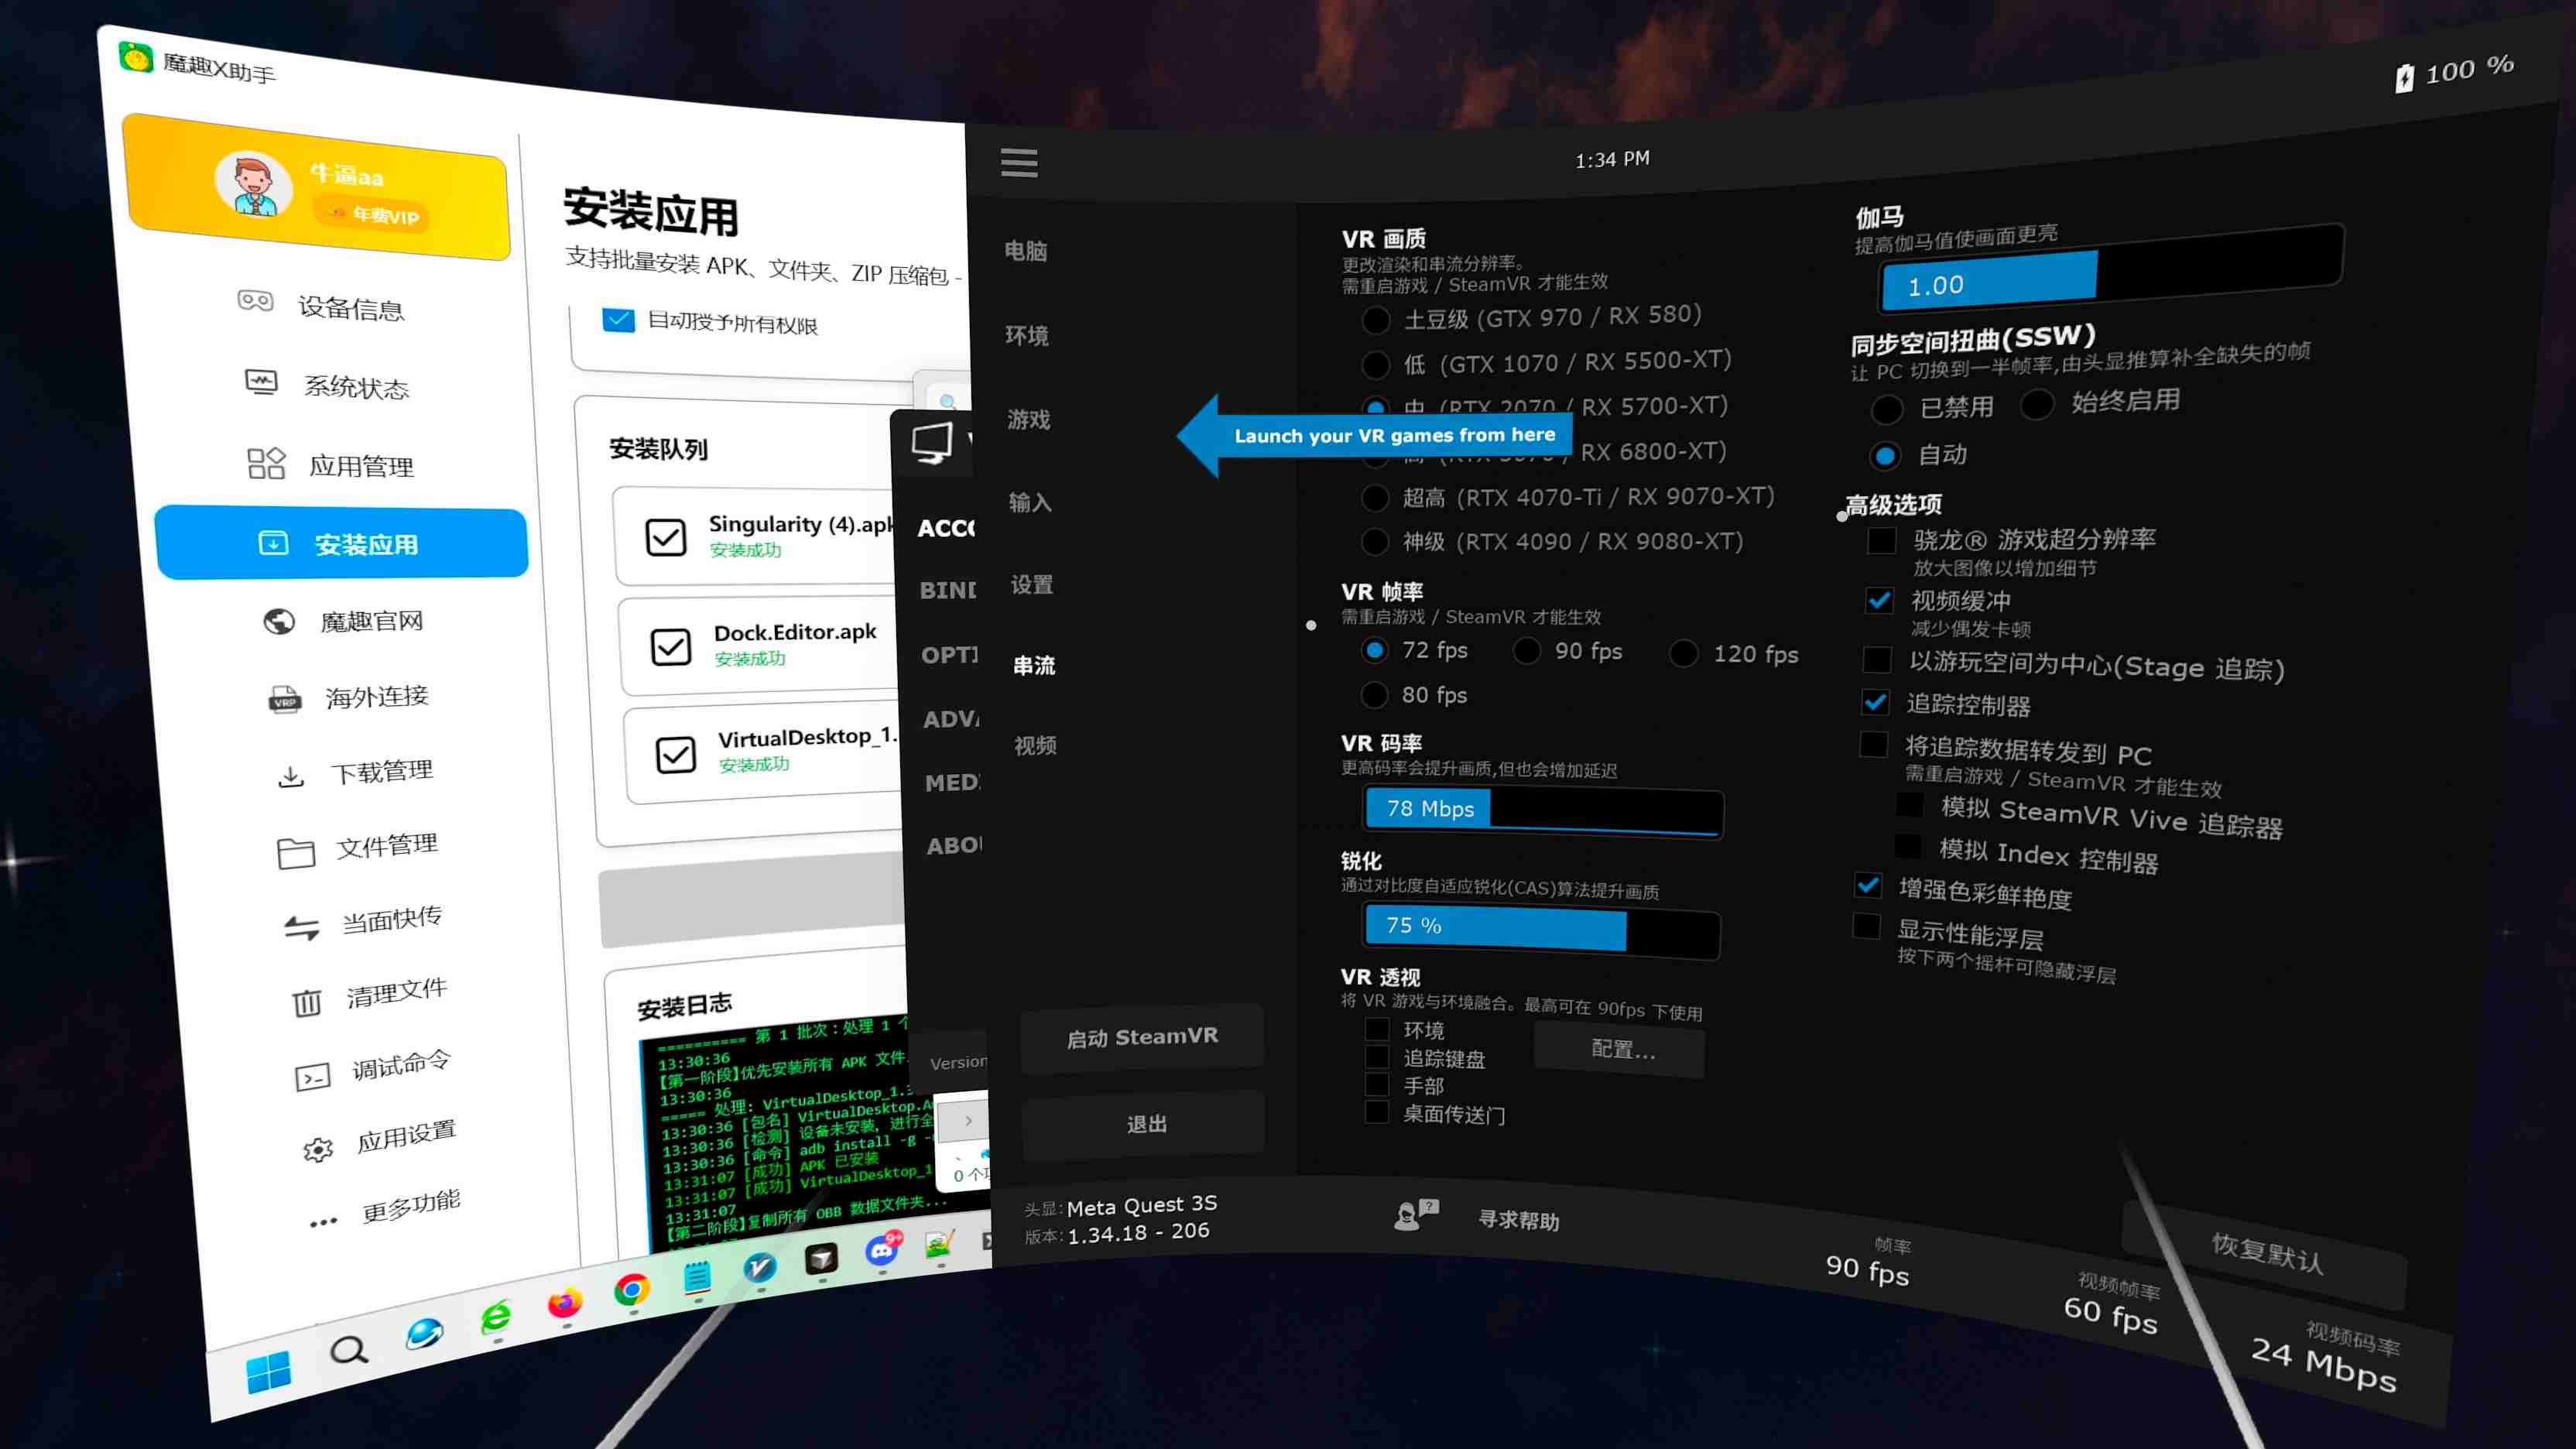
Task: Enable 骁龙 游戏超分辨率 checkbox
Action: point(1881,540)
